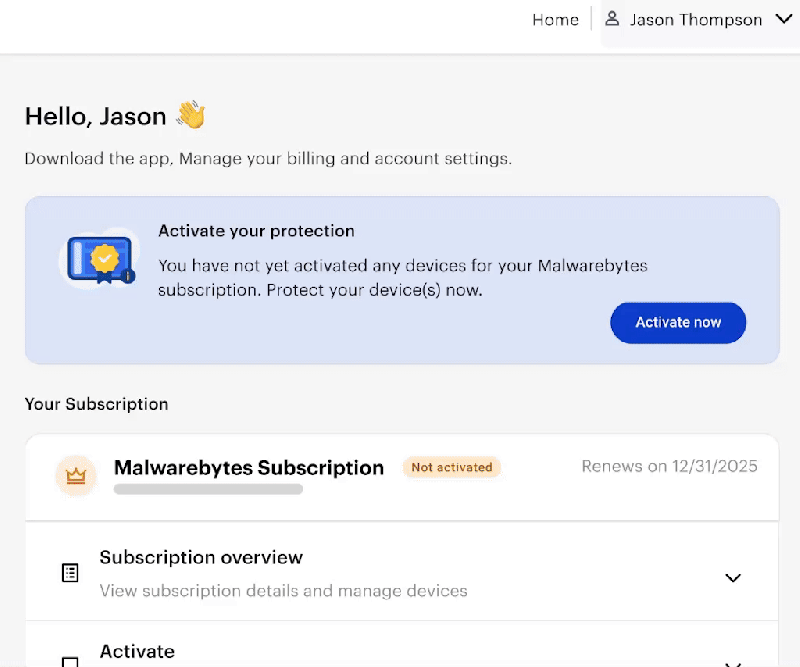Image resolution: width=800 pixels, height=667 pixels.
Task: Click the person icon beside Jason Thompson
Action: point(611,19)
